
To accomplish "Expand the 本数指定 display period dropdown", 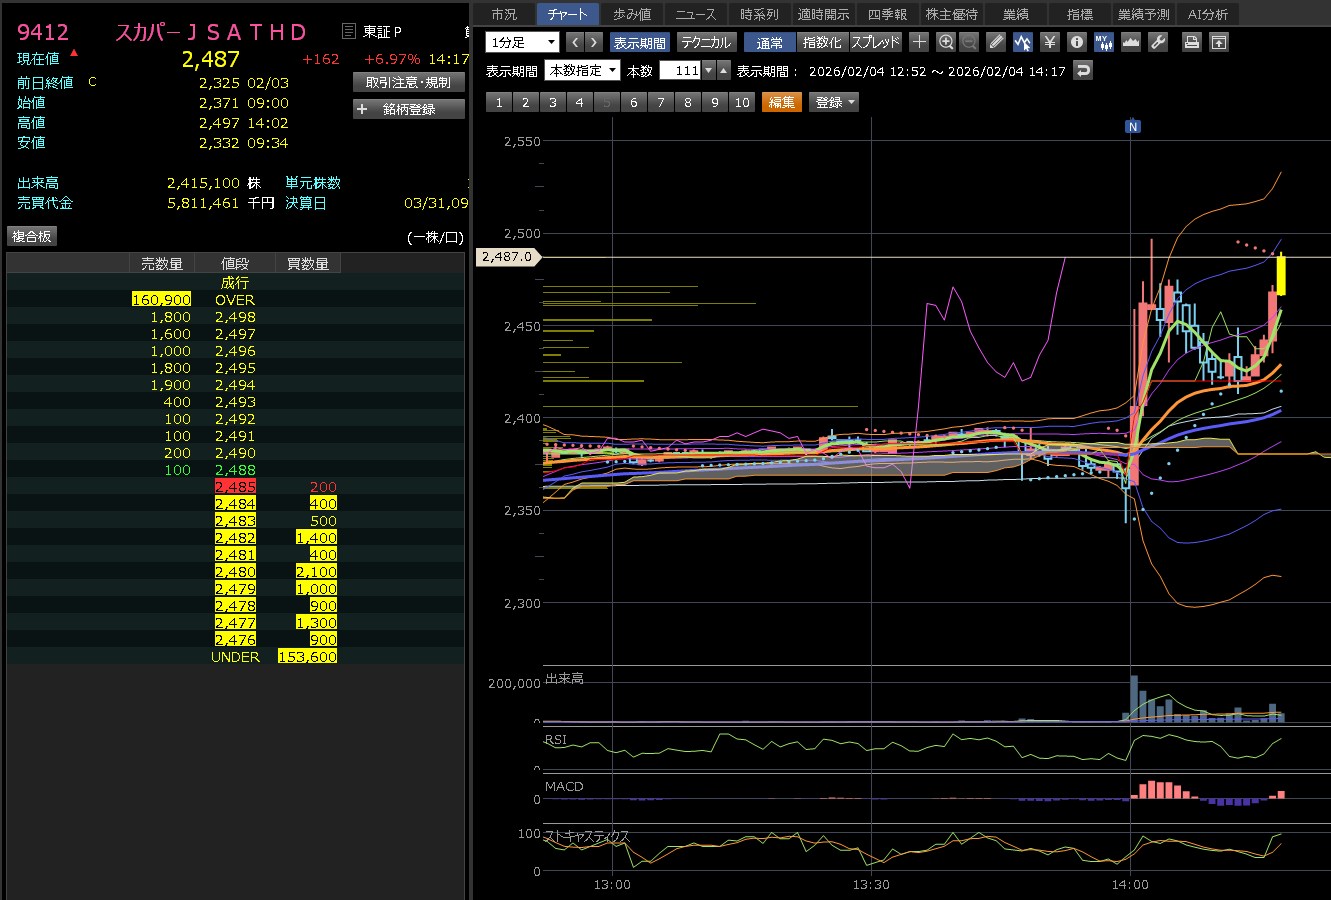I will point(583,71).
